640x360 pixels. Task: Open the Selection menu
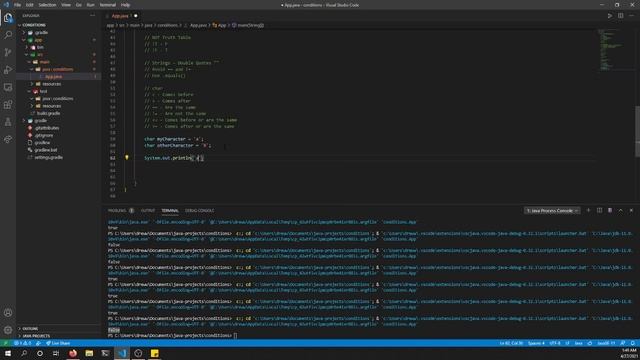47,5
